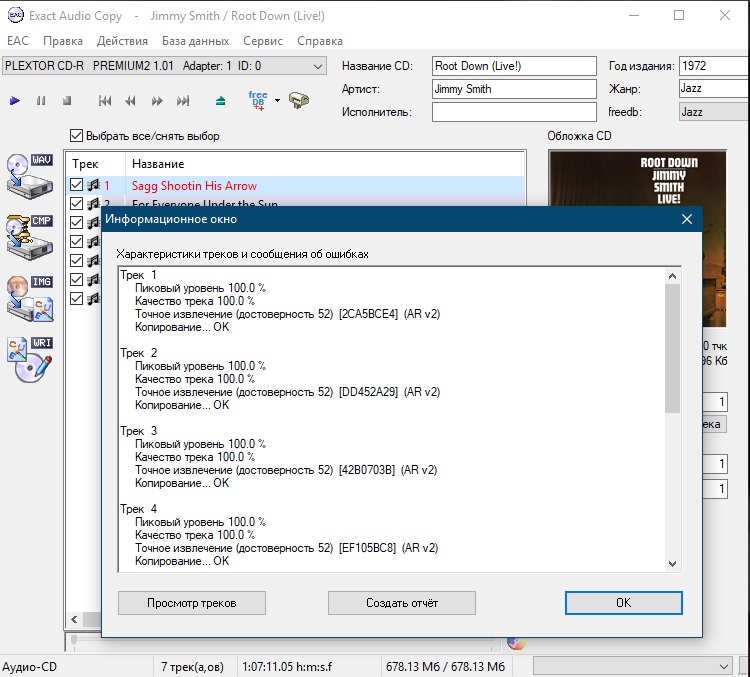Viewport: 750px width, 677px height.
Task: Edit the Артист field Jimmy Smith
Action: click(514, 89)
